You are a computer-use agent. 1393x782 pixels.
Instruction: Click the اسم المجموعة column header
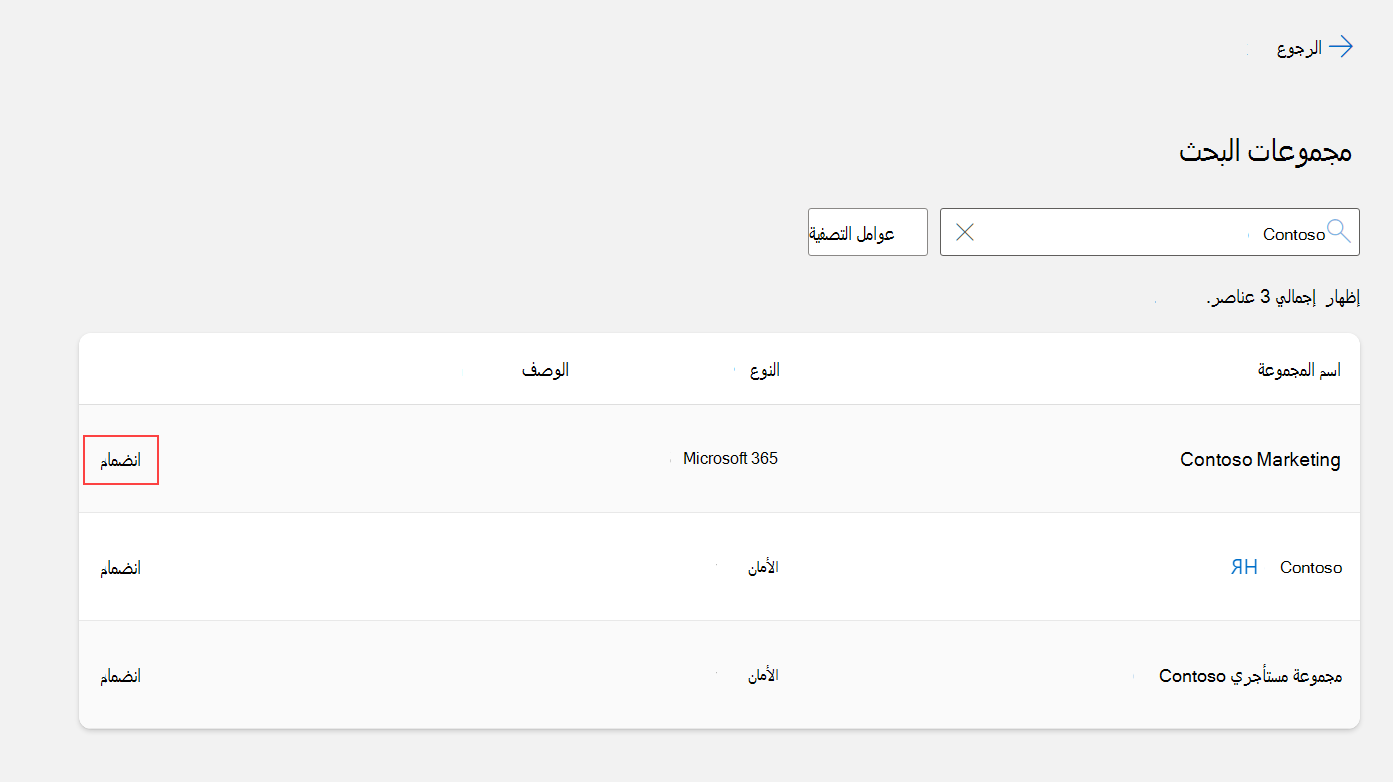pos(1299,370)
